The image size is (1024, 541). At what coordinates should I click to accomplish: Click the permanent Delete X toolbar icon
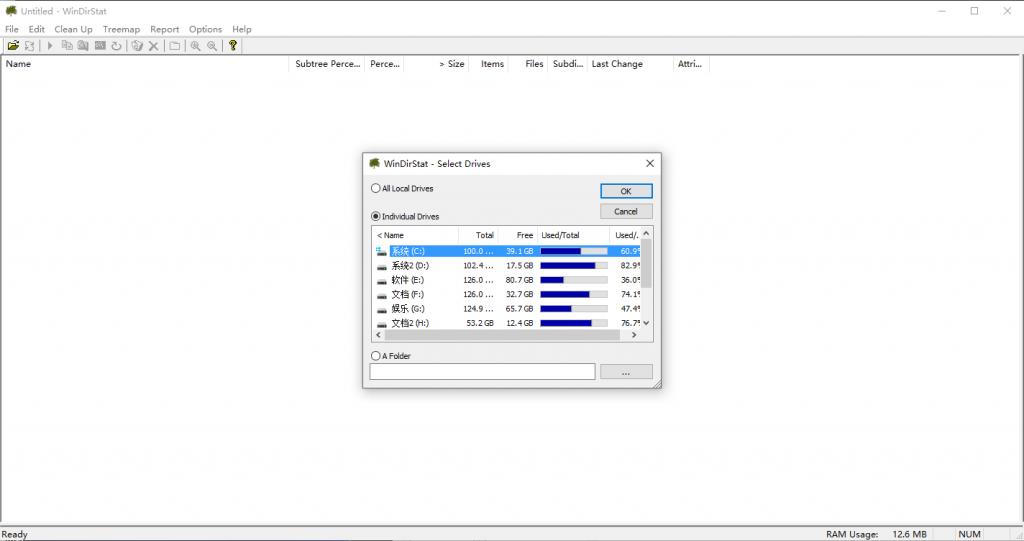click(153, 46)
